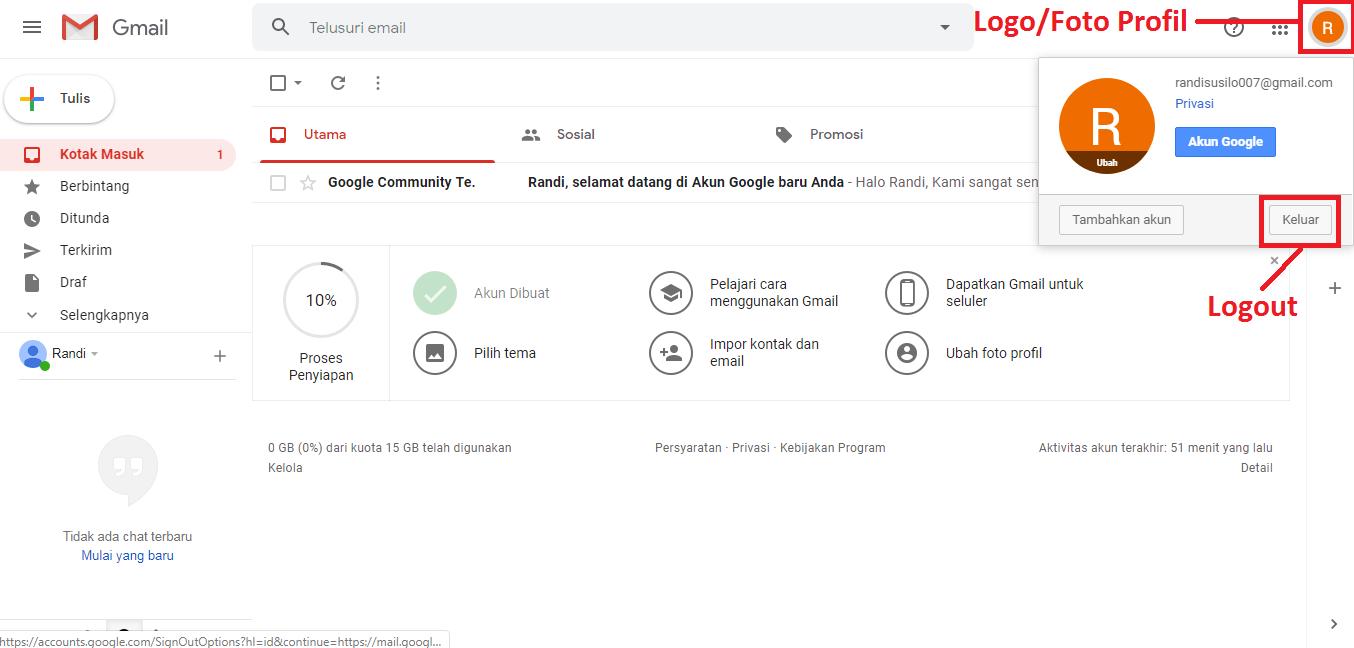1354x648 pixels.
Task: Open the footer Privasi link
Action: pos(751,448)
